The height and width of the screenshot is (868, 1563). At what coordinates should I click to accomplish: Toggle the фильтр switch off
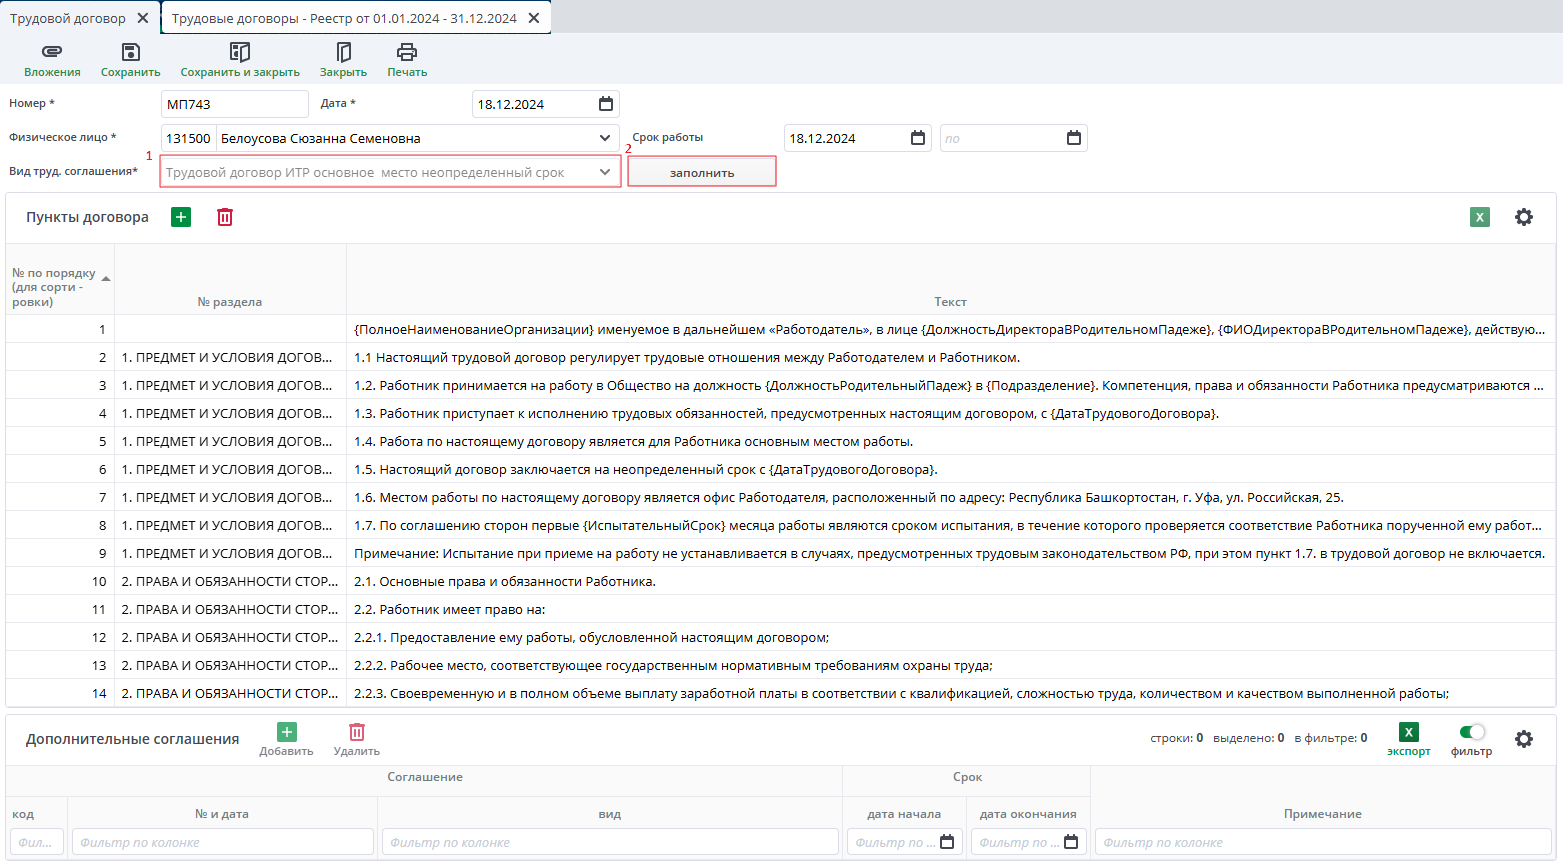click(x=1471, y=732)
